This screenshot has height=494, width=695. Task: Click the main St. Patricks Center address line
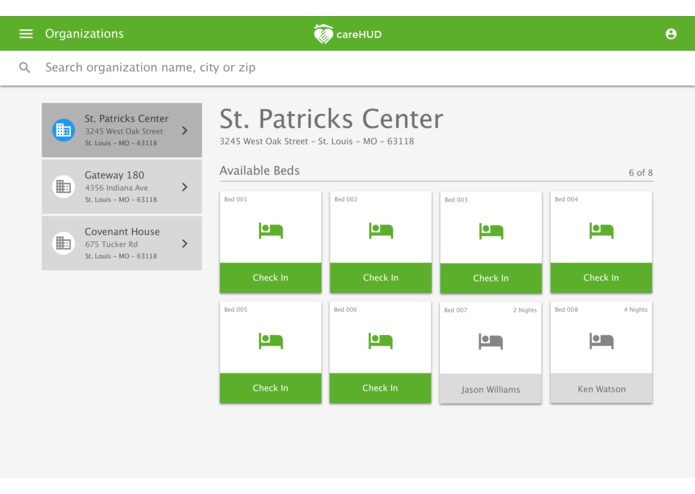coord(317,141)
